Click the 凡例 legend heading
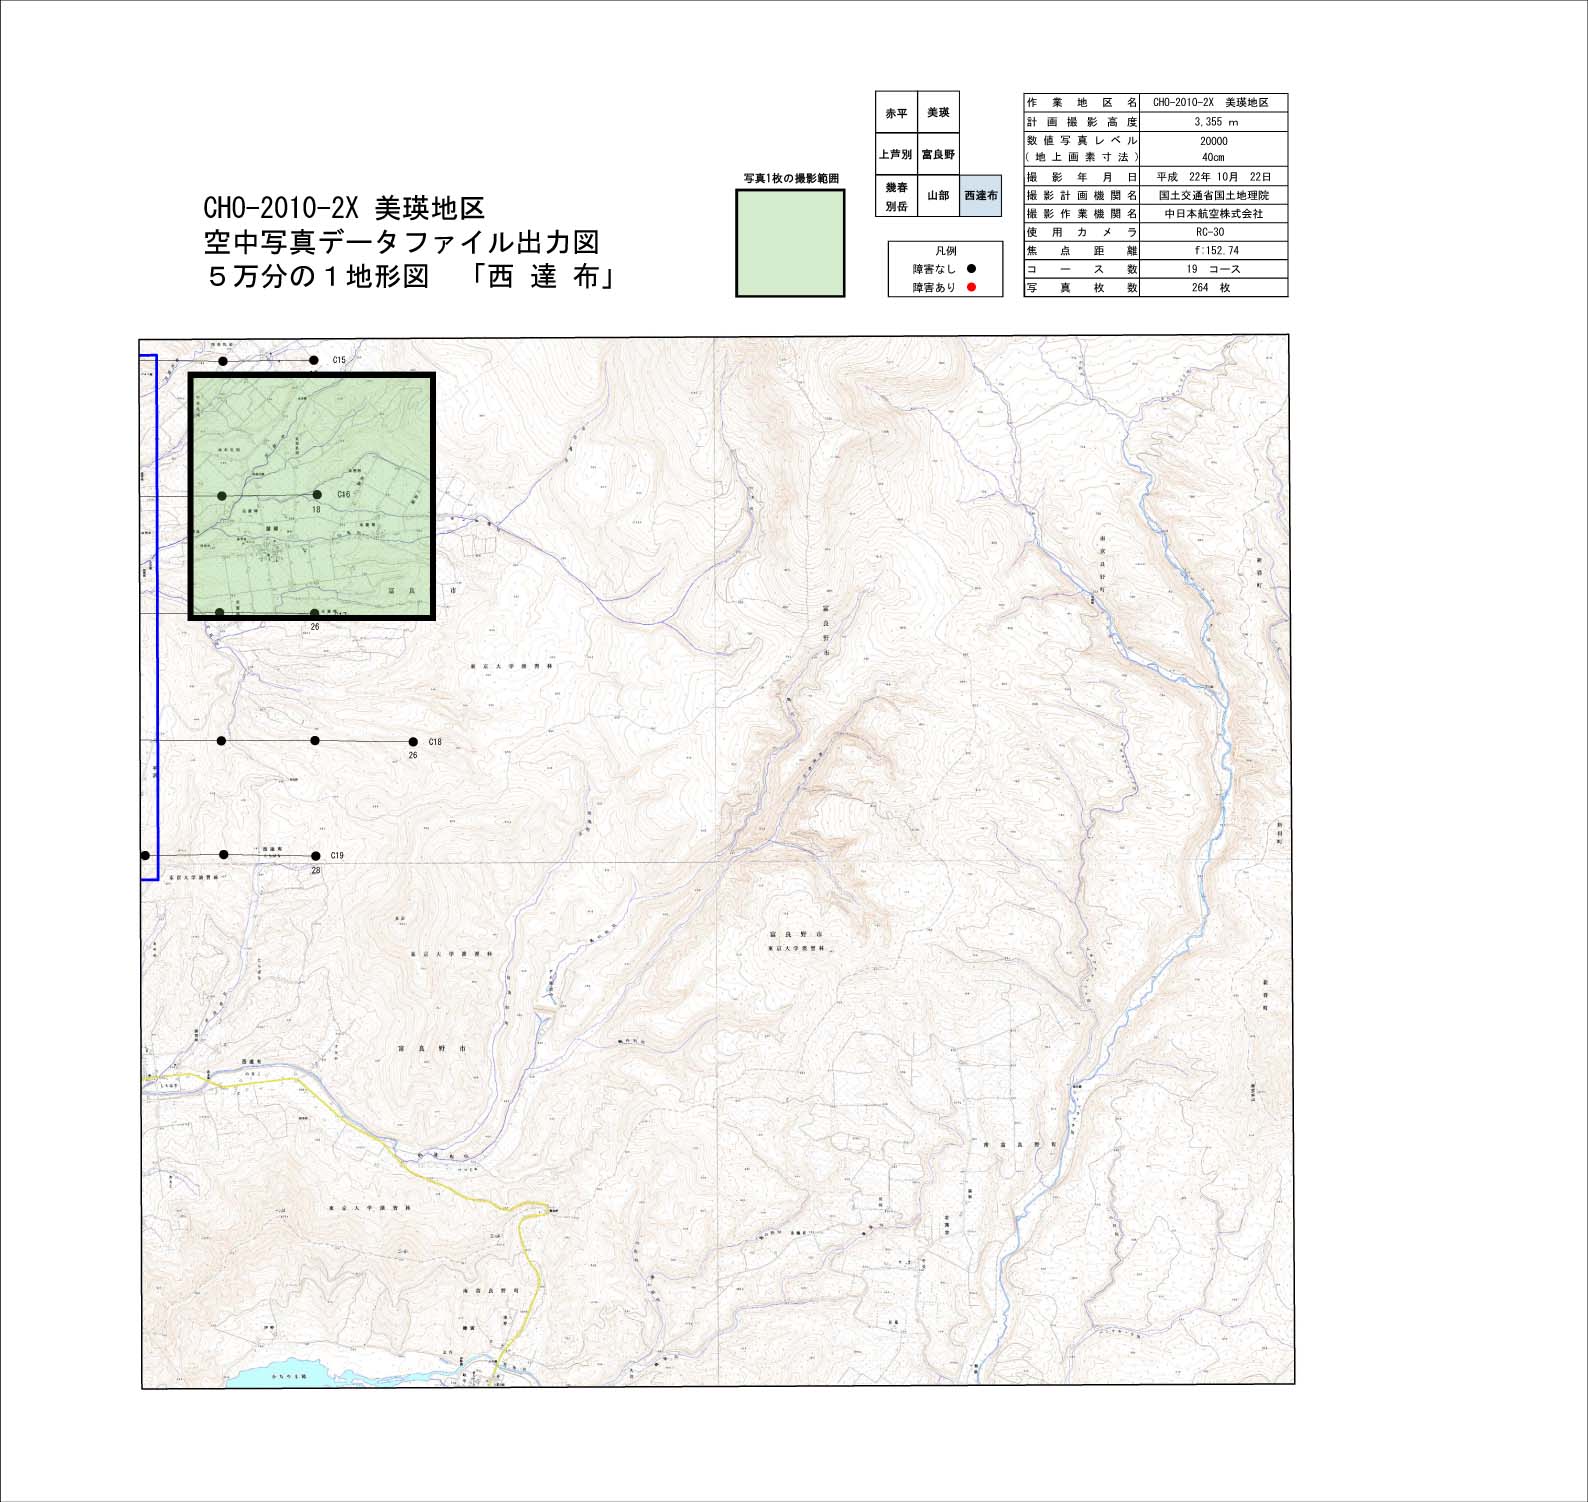The width and height of the screenshot is (1588, 1502). click(945, 251)
